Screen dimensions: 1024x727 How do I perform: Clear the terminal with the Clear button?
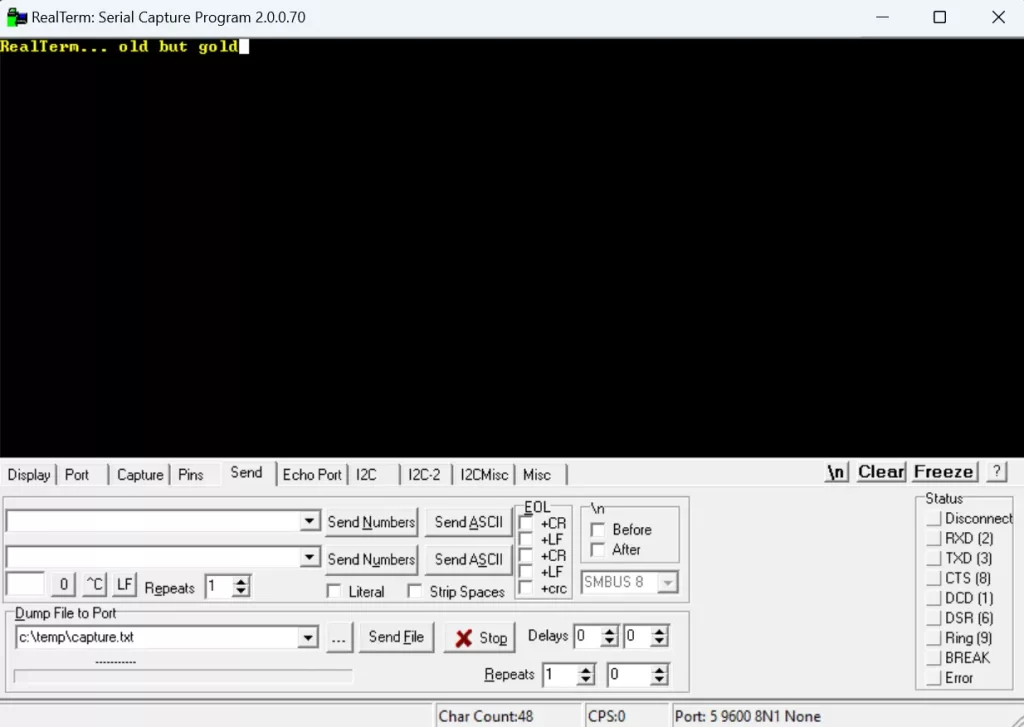[x=881, y=472]
